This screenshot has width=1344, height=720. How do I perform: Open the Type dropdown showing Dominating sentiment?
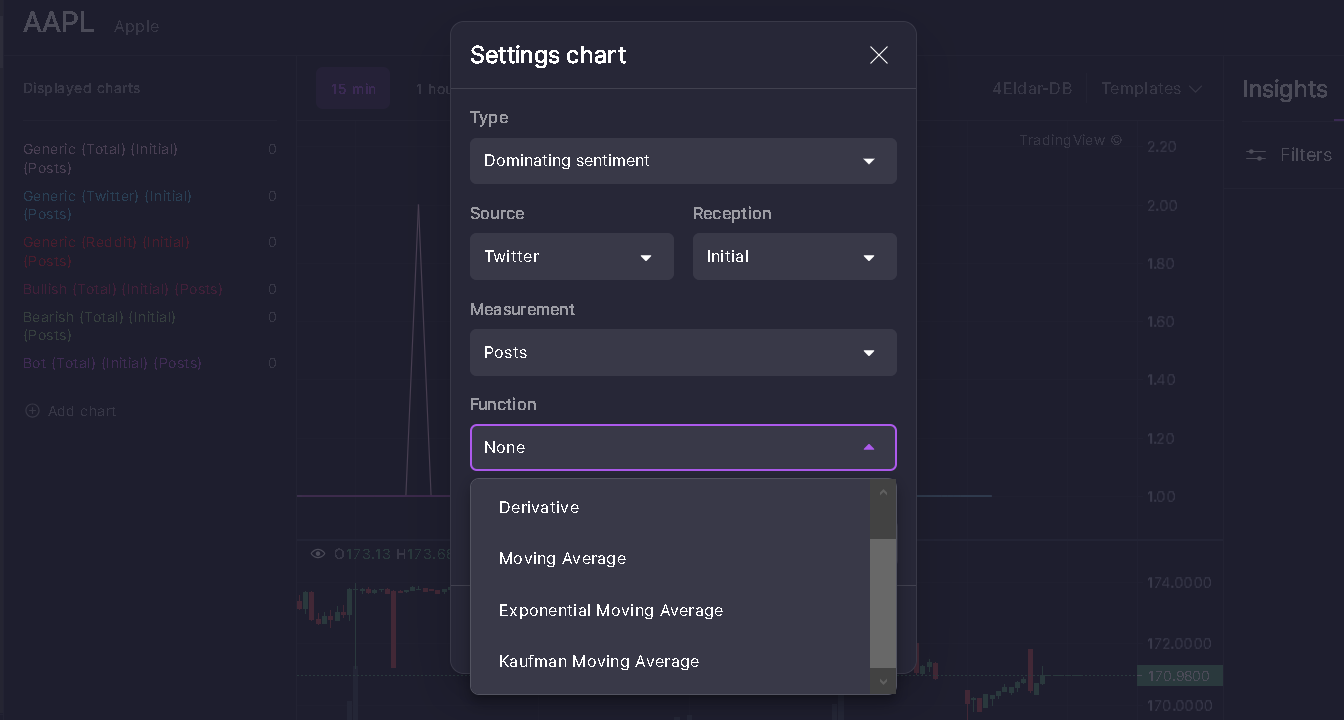(683, 161)
